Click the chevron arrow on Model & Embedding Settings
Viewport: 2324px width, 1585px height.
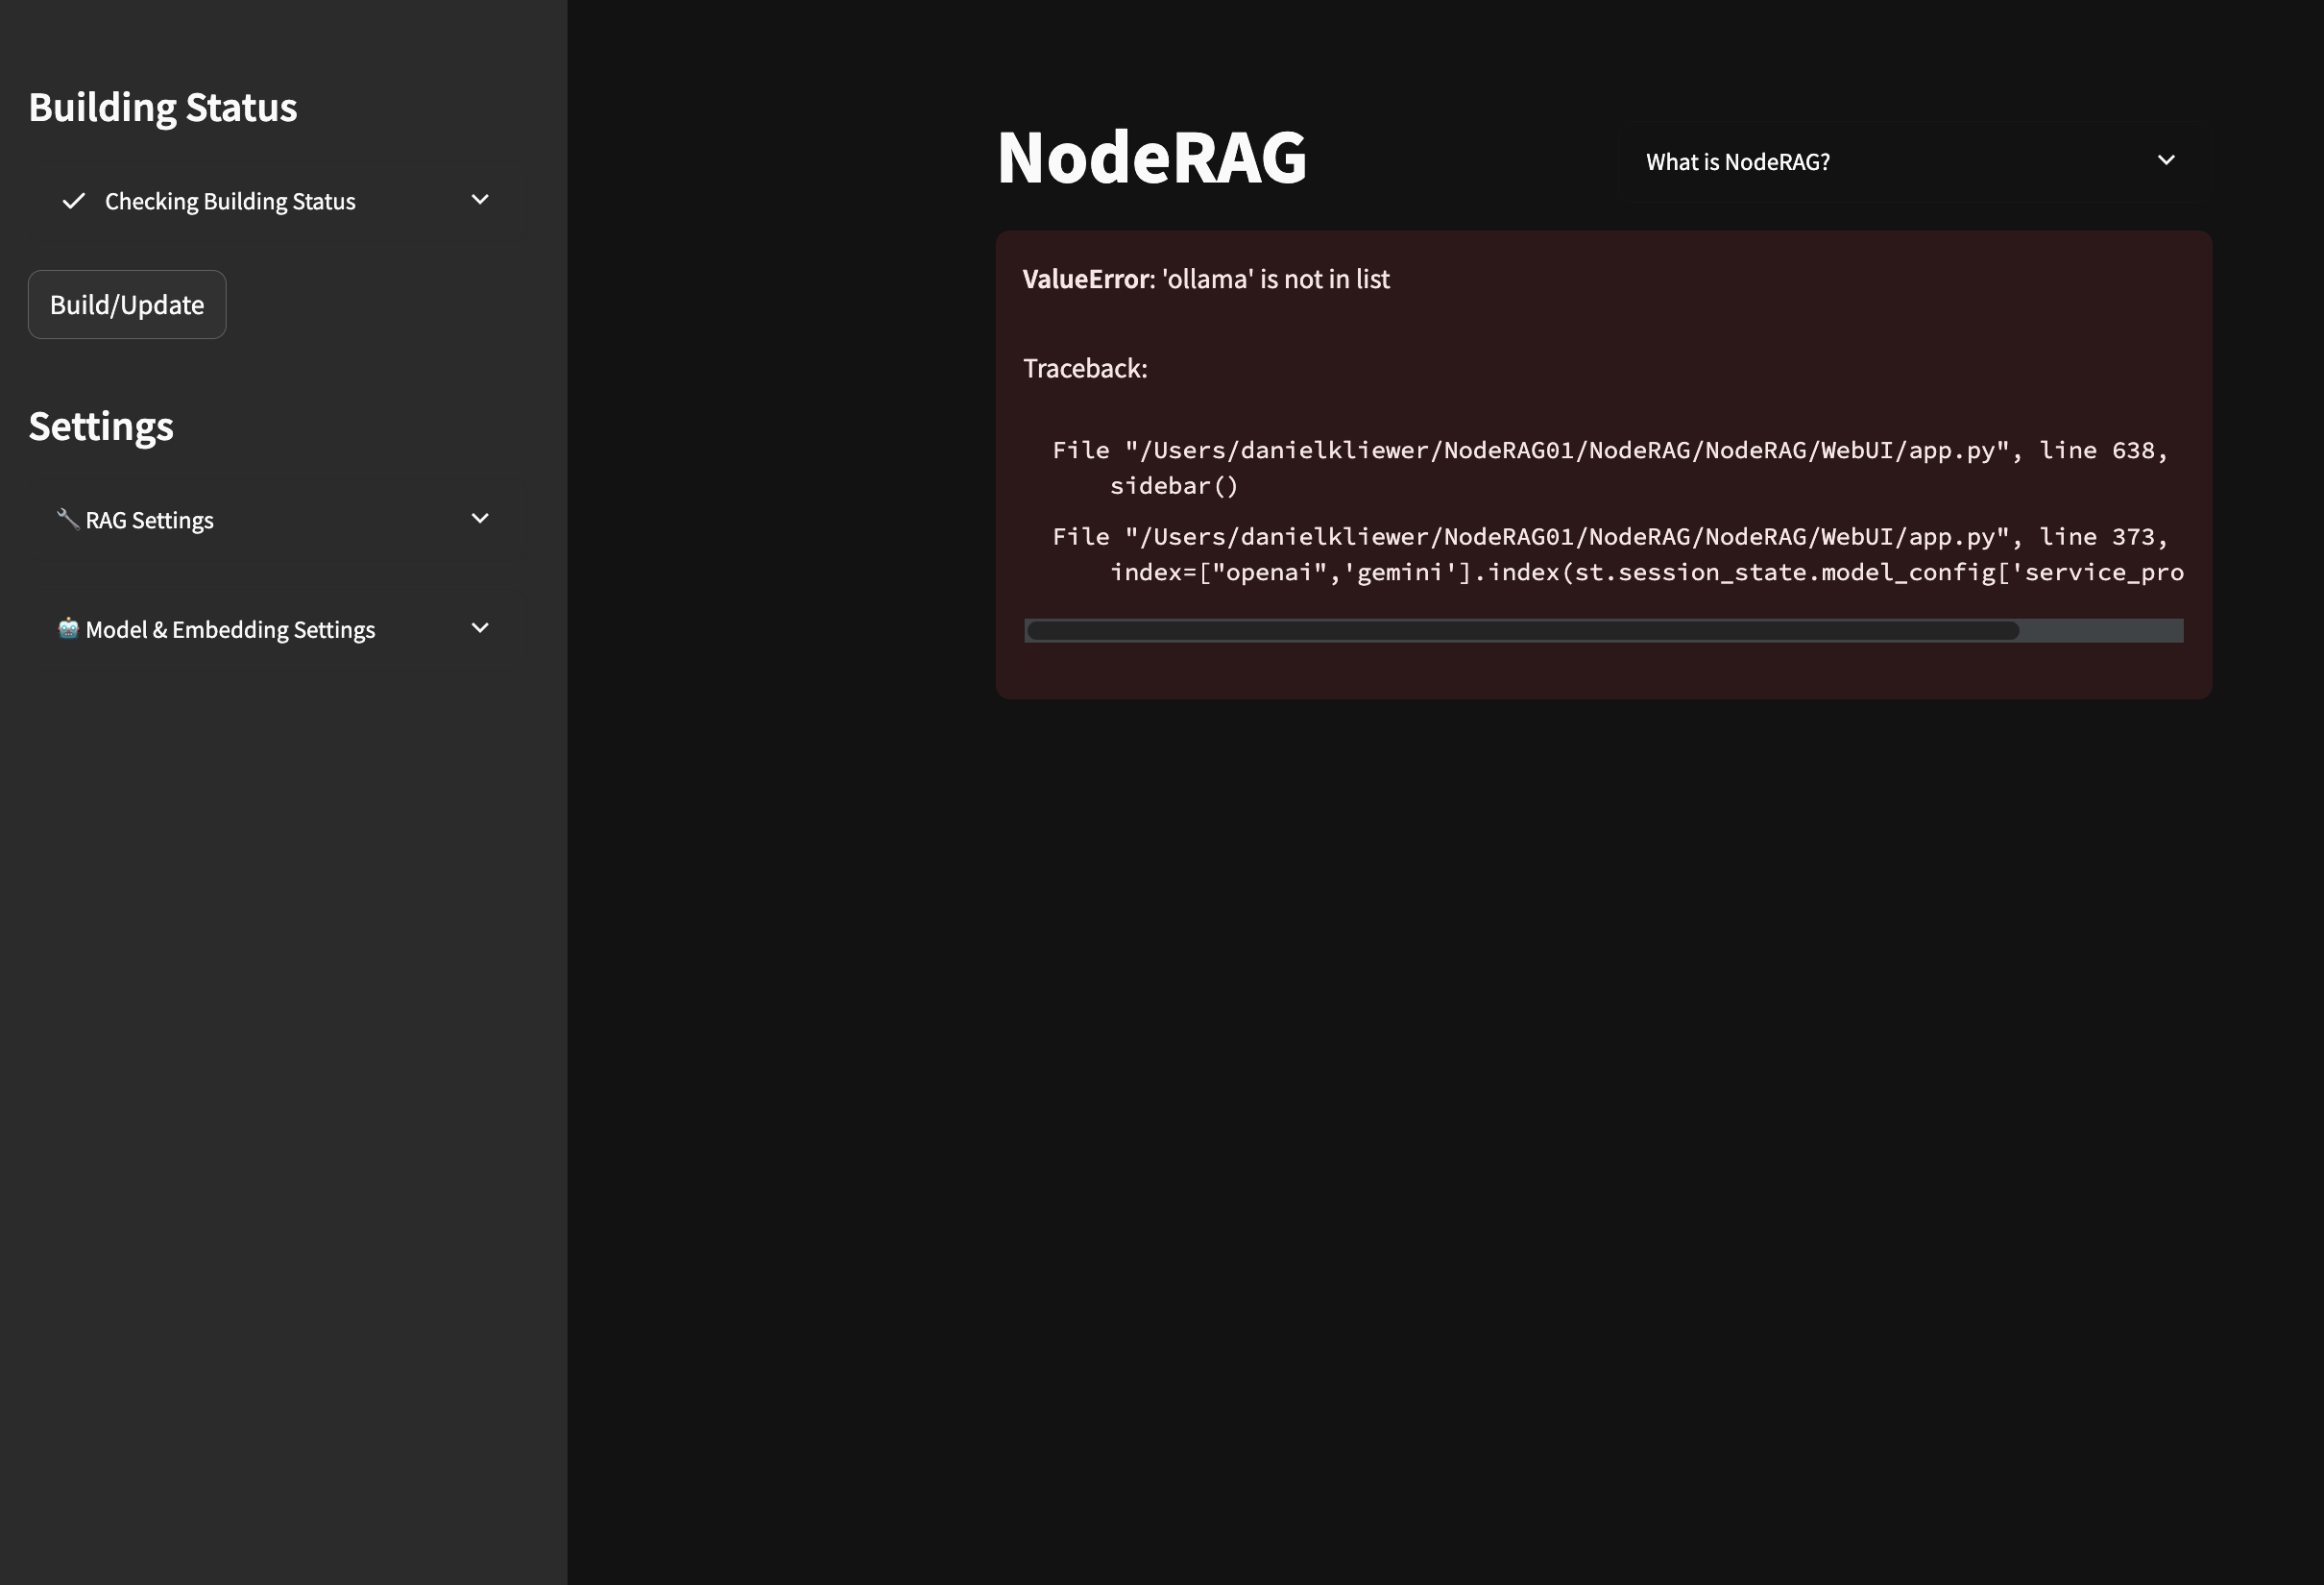[480, 628]
